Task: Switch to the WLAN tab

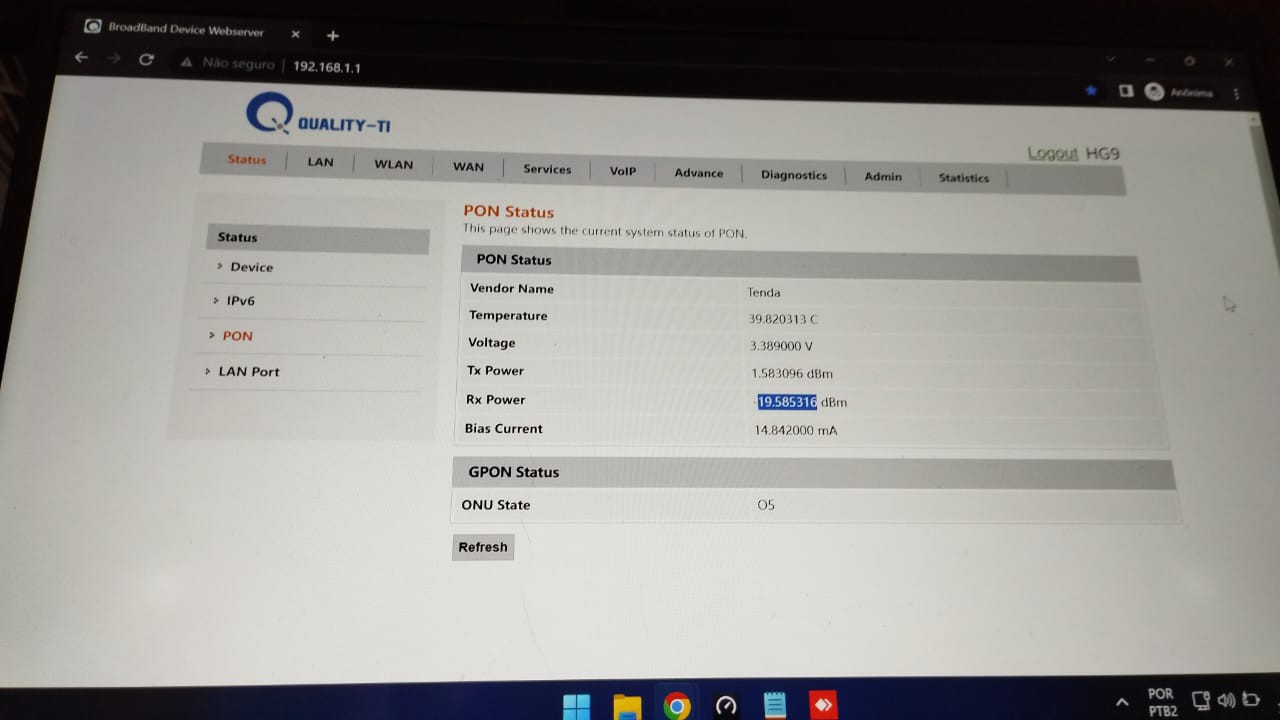Action: coord(393,165)
